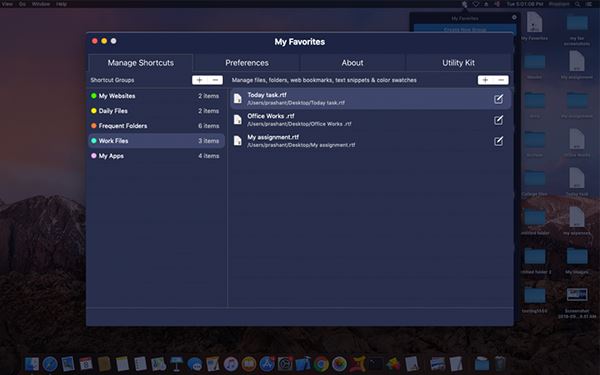This screenshot has width=600, height=375.
Task: Click the green dot of My Websites
Action: pyautogui.click(x=93, y=96)
